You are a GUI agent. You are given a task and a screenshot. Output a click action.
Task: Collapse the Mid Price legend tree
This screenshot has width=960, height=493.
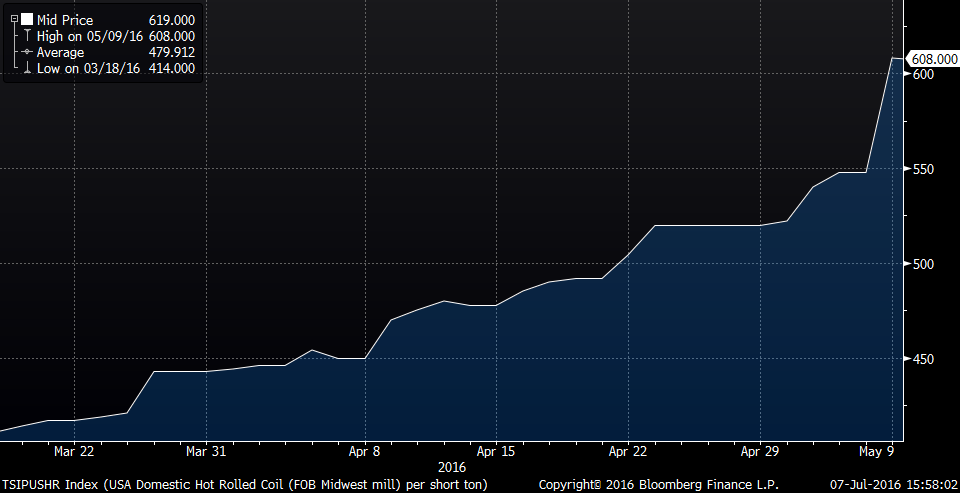click(13, 20)
